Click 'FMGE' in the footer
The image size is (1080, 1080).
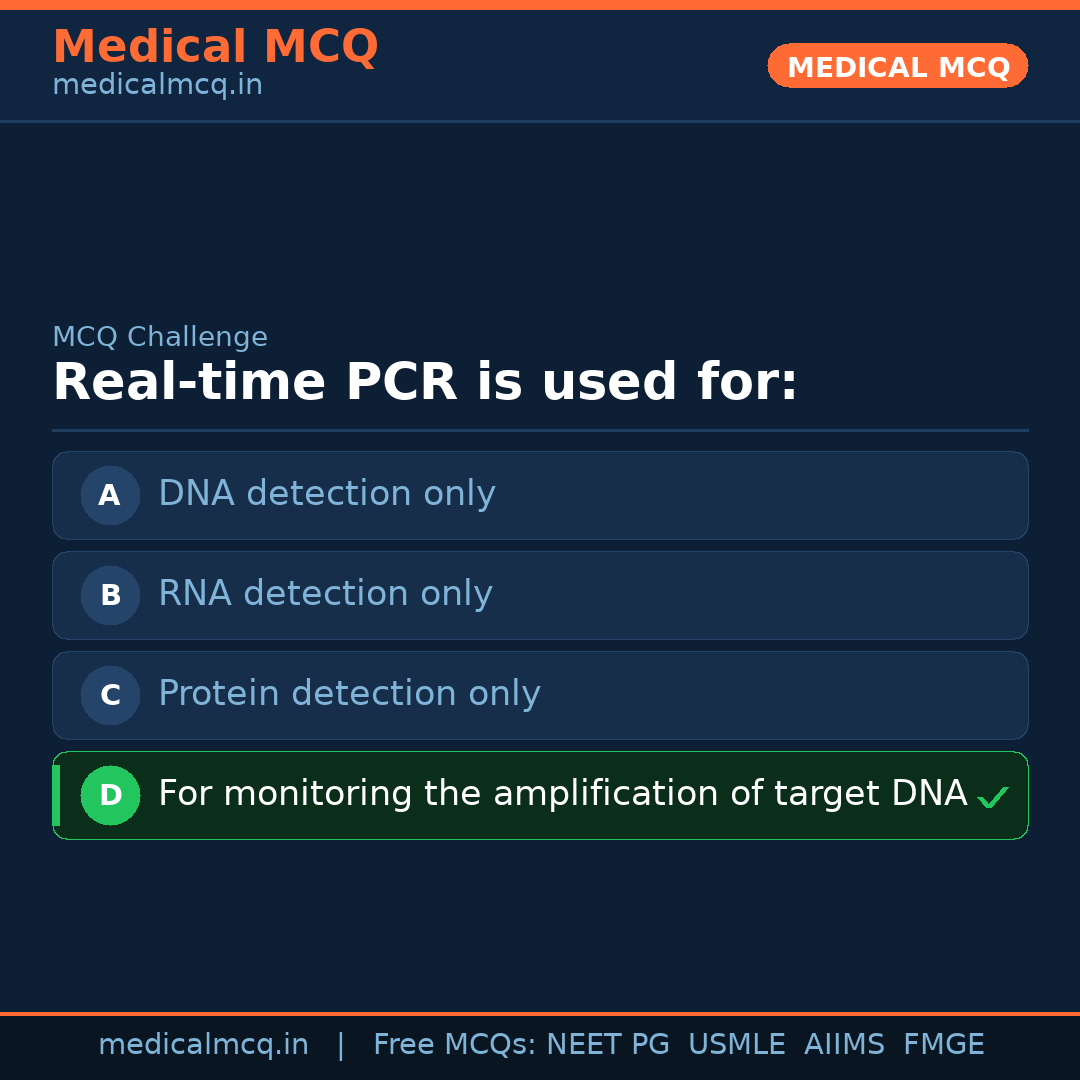[x=944, y=1045]
